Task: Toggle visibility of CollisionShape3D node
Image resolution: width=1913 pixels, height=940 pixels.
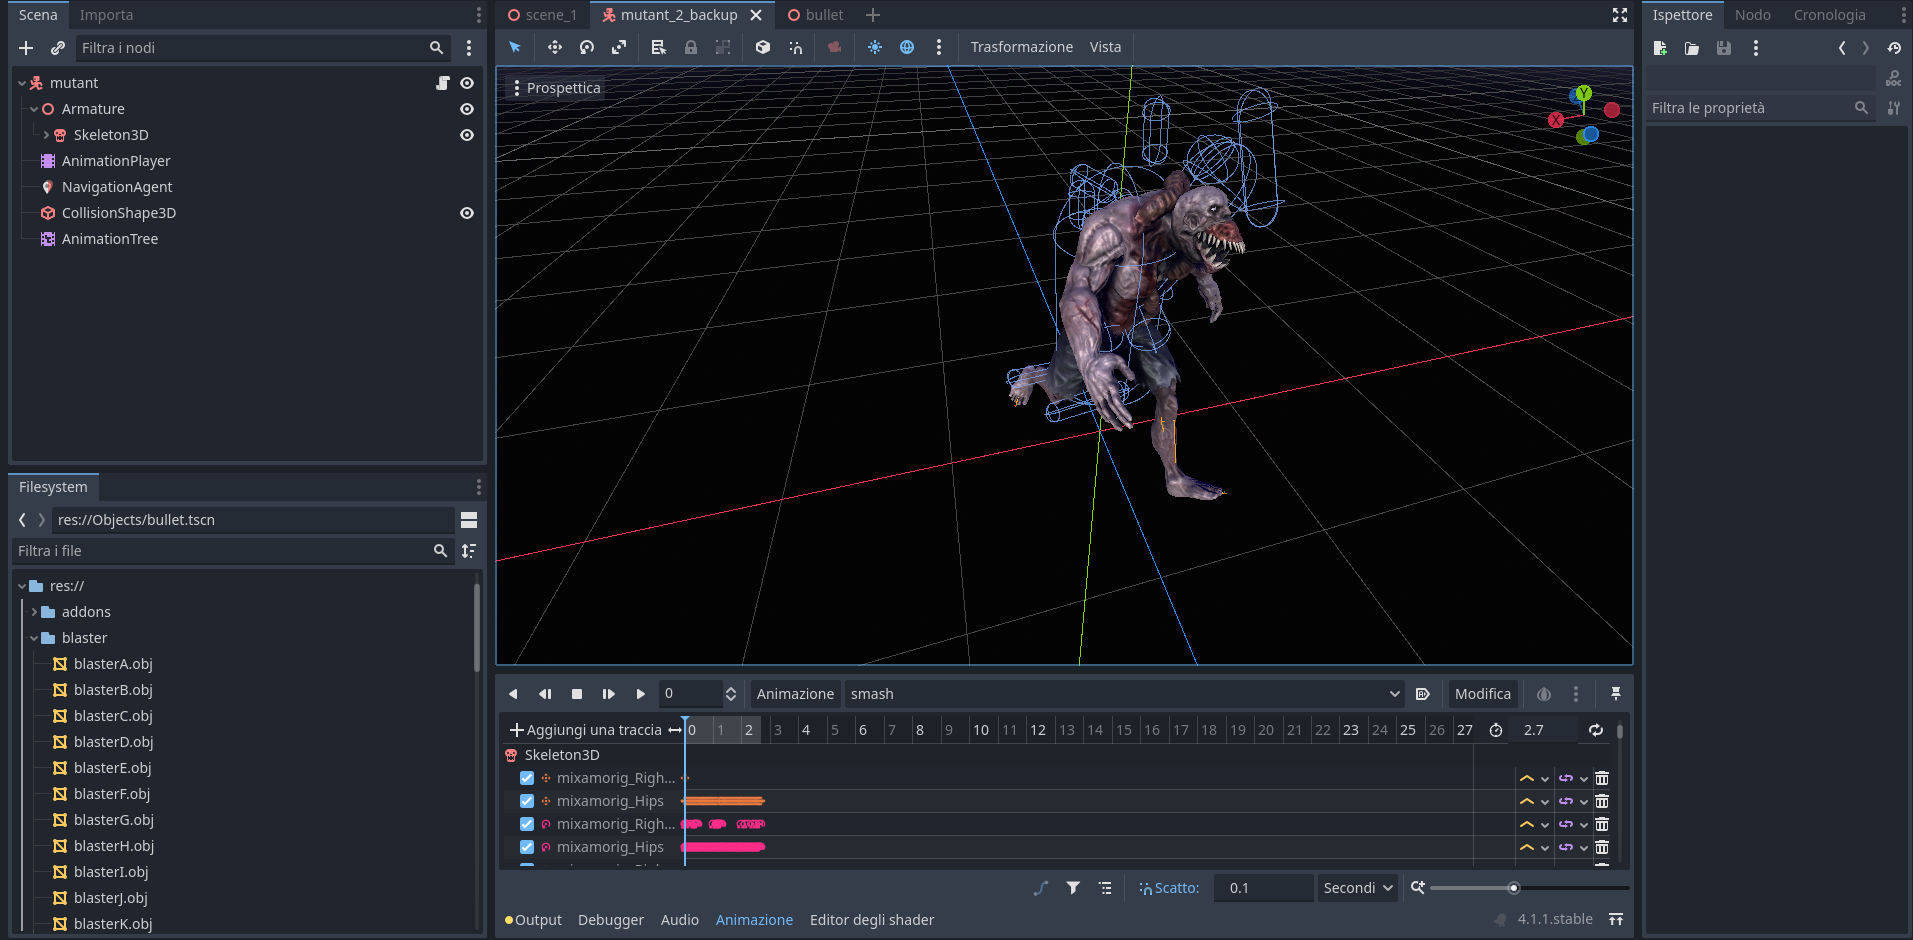Action: tap(466, 212)
